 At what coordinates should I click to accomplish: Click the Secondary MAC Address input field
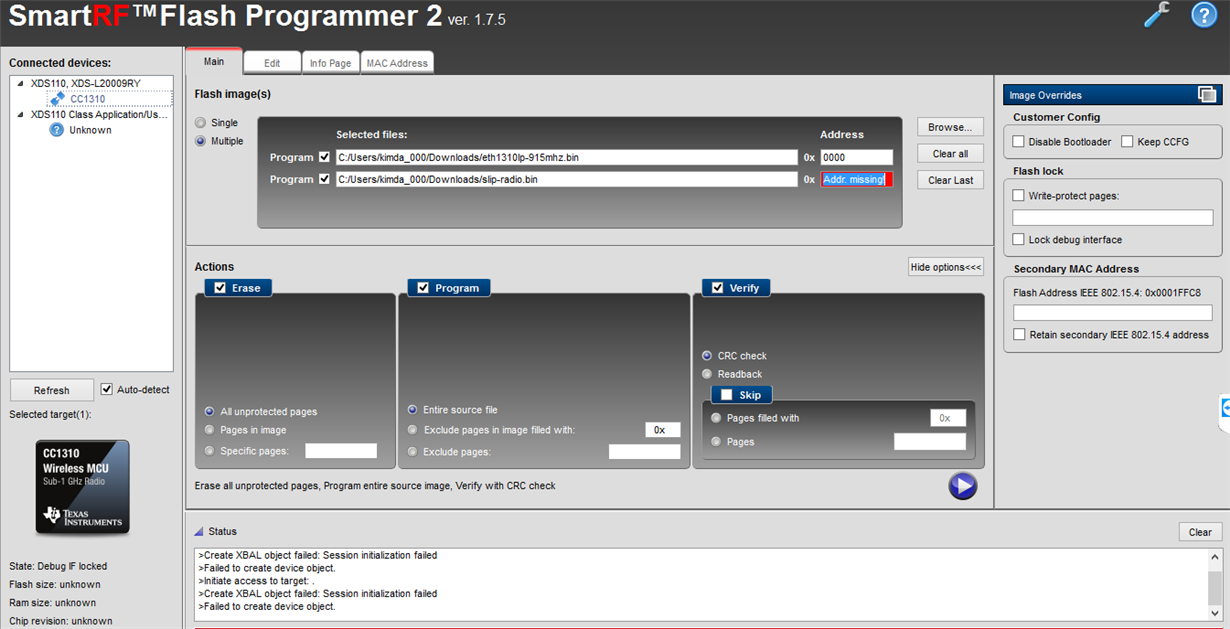[1113, 313]
